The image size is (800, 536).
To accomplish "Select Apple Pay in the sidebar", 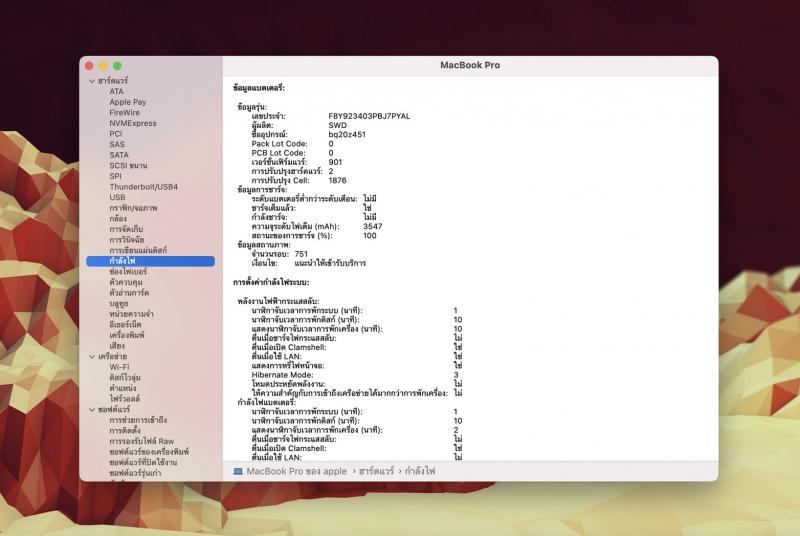I will click(x=128, y=102).
